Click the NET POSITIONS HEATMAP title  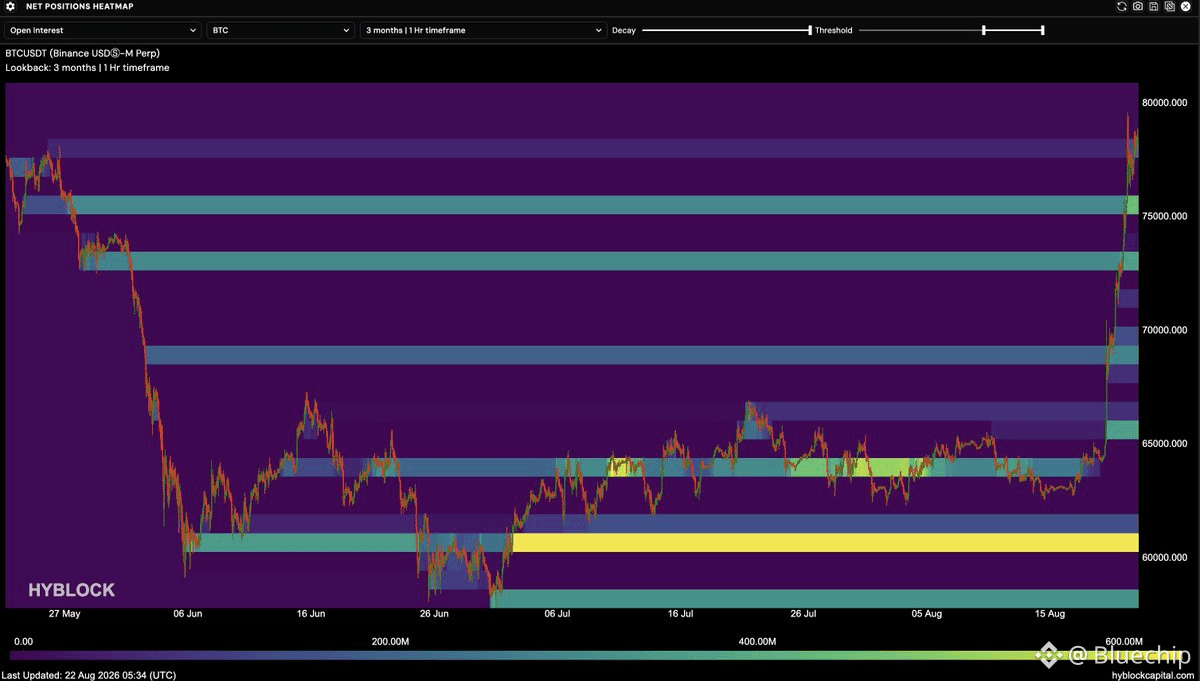[80, 7]
